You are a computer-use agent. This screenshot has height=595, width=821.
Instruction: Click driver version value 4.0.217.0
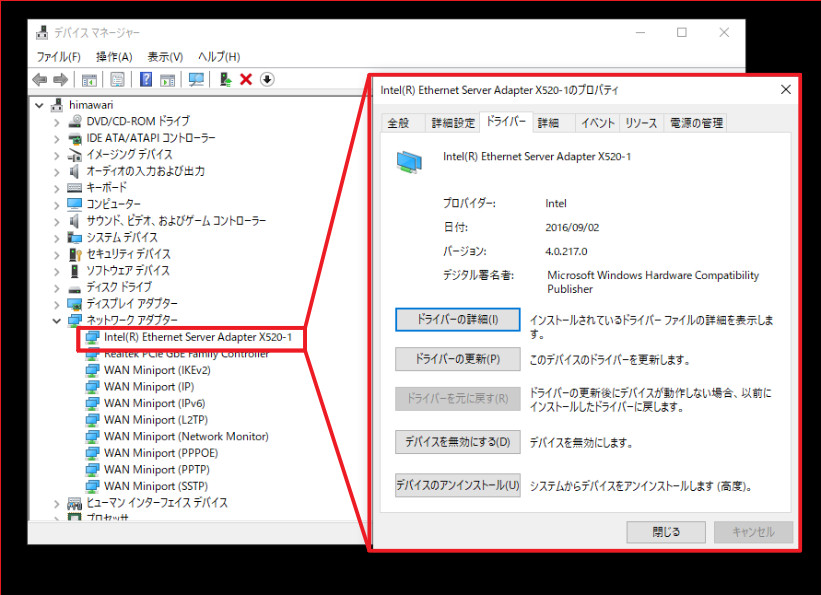pos(566,251)
